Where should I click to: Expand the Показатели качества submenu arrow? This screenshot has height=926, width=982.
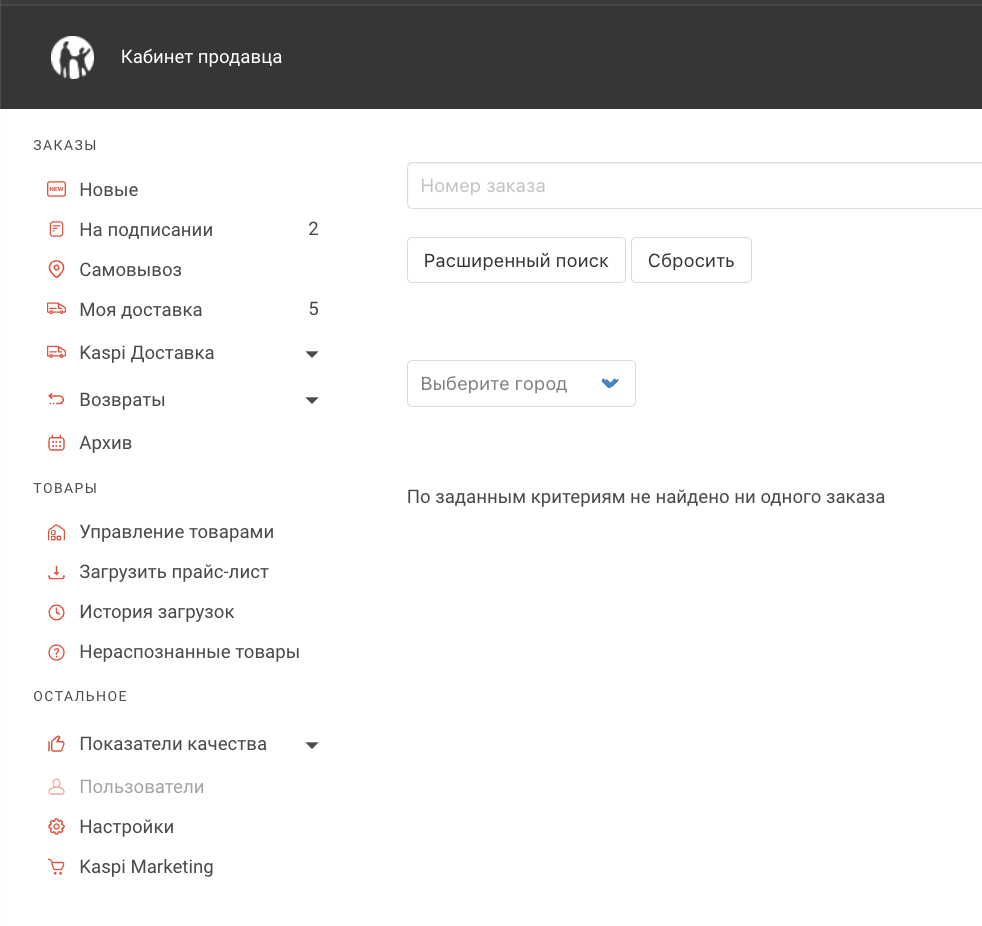[x=312, y=744]
